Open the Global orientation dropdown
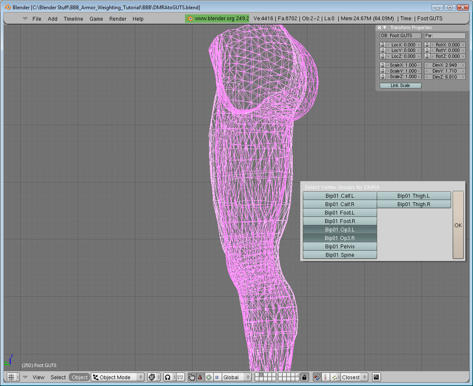Image resolution: width=473 pixels, height=386 pixels. [x=236, y=377]
